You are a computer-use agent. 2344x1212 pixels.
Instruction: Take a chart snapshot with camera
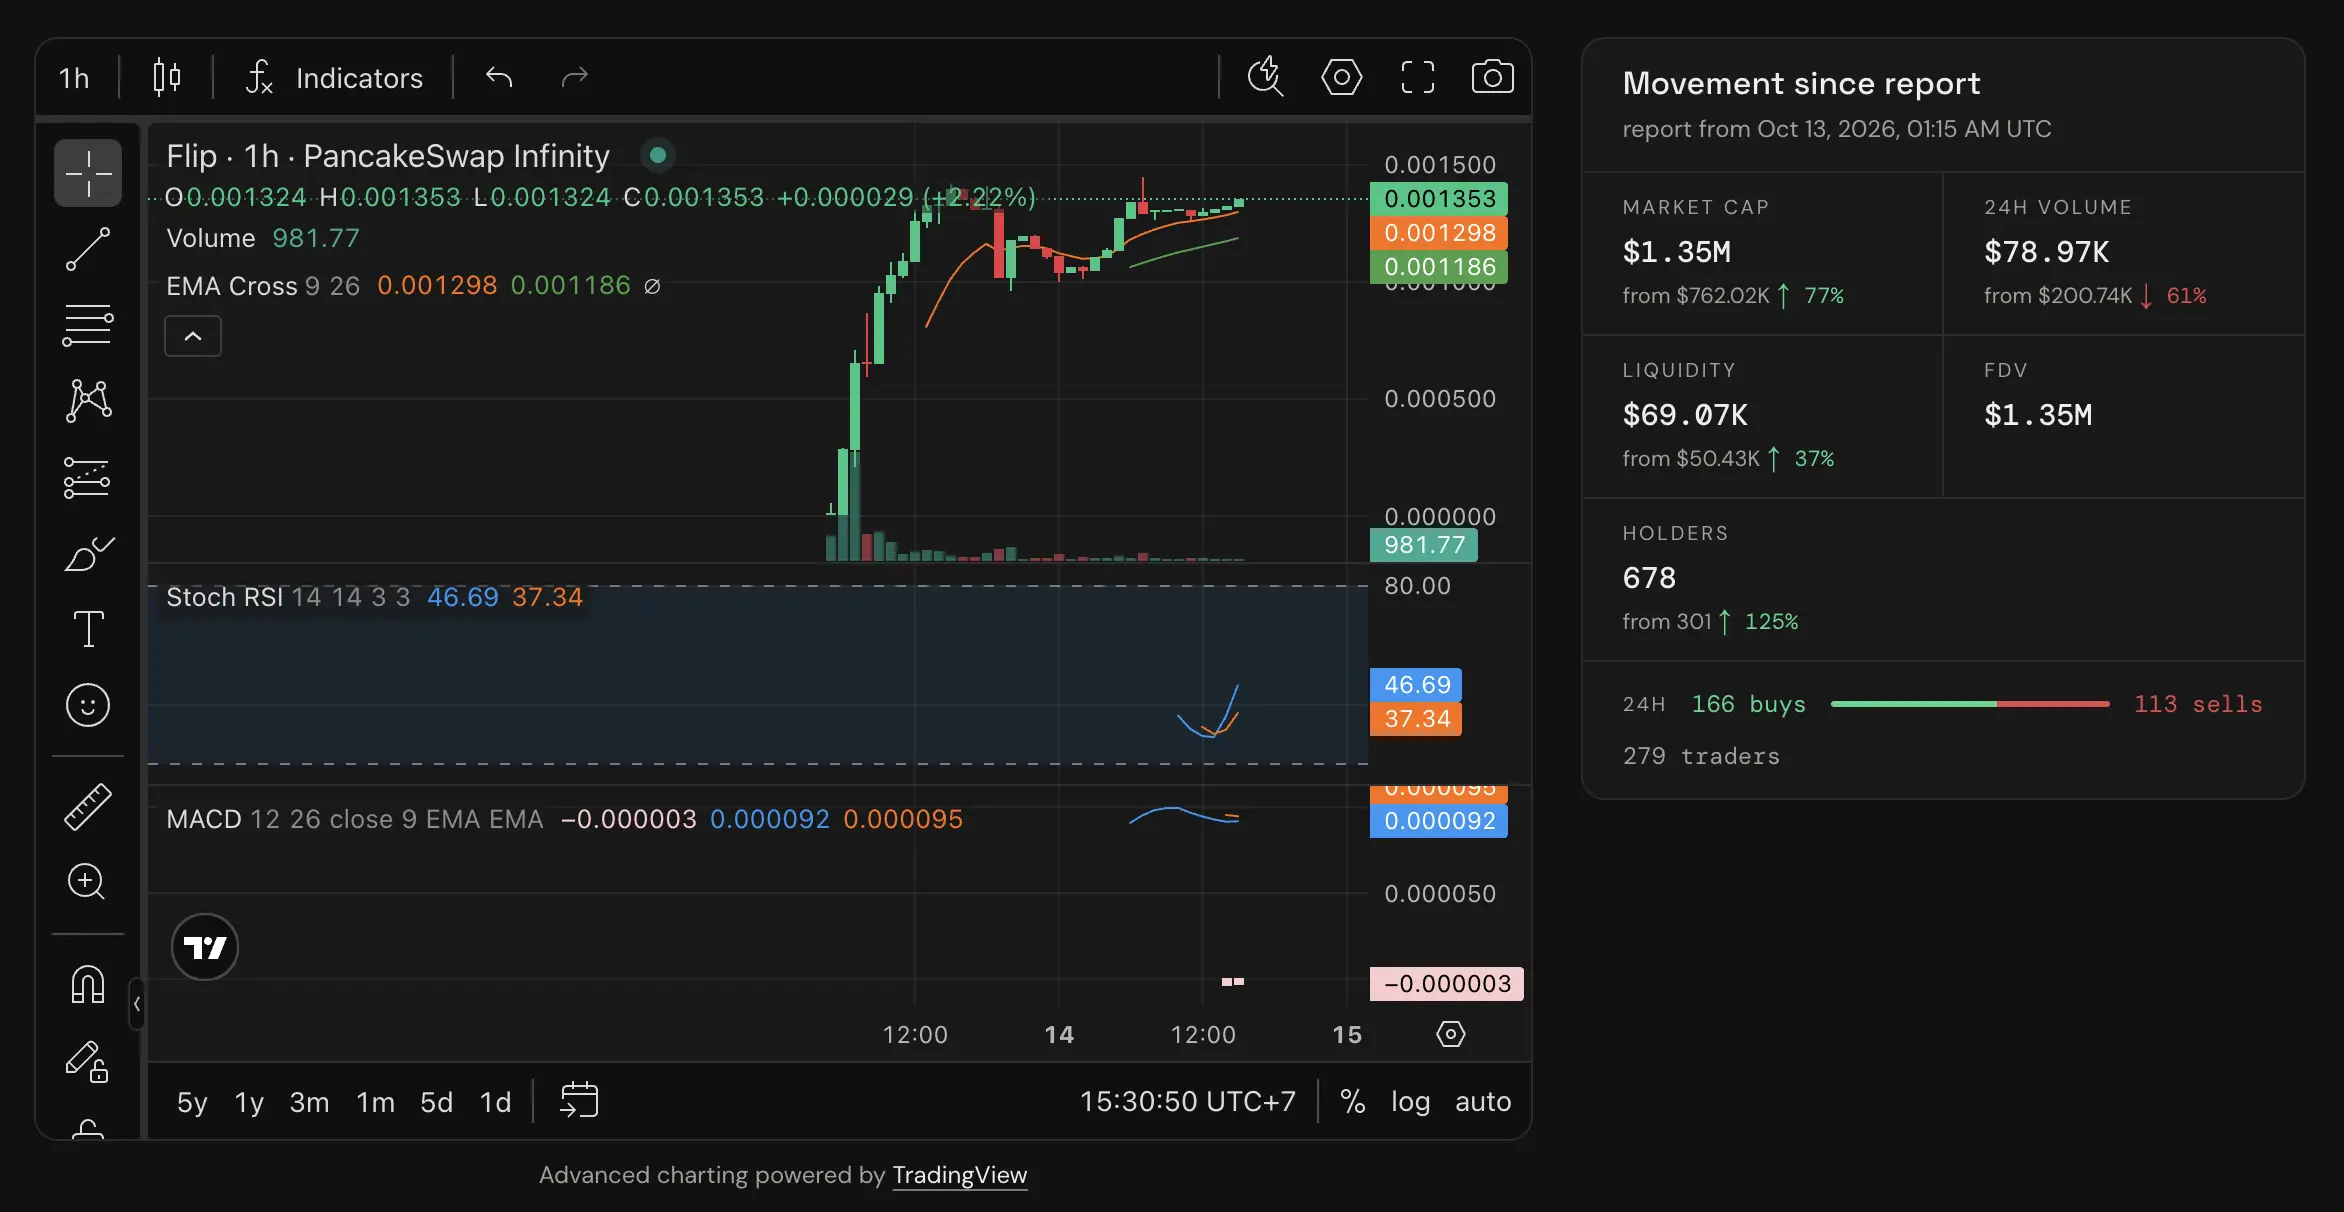tap(1492, 77)
